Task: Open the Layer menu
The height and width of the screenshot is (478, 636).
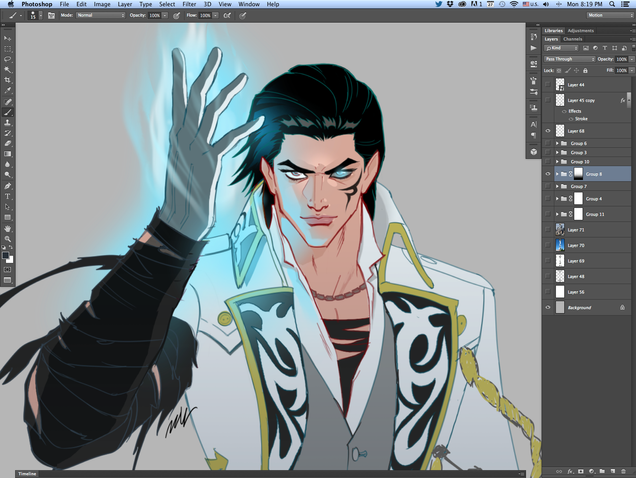Action: click(x=125, y=4)
